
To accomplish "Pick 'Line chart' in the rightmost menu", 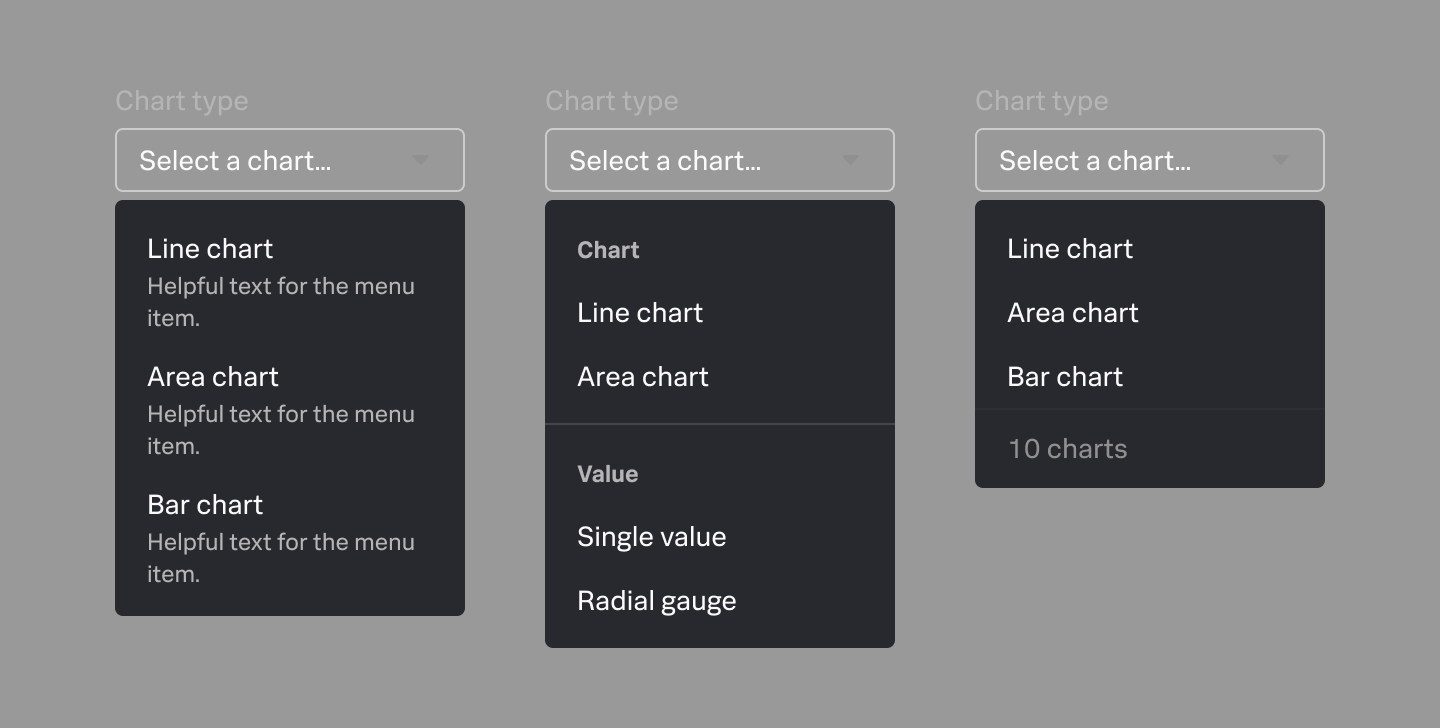I will [1070, 248].
